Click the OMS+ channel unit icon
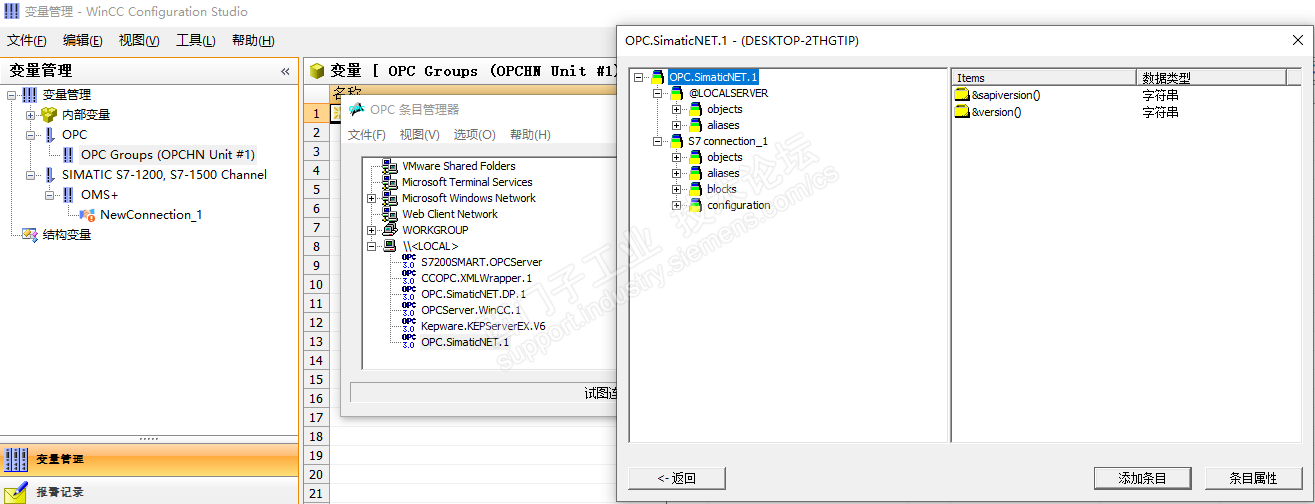1315x504 pixels. pos(68,195)
